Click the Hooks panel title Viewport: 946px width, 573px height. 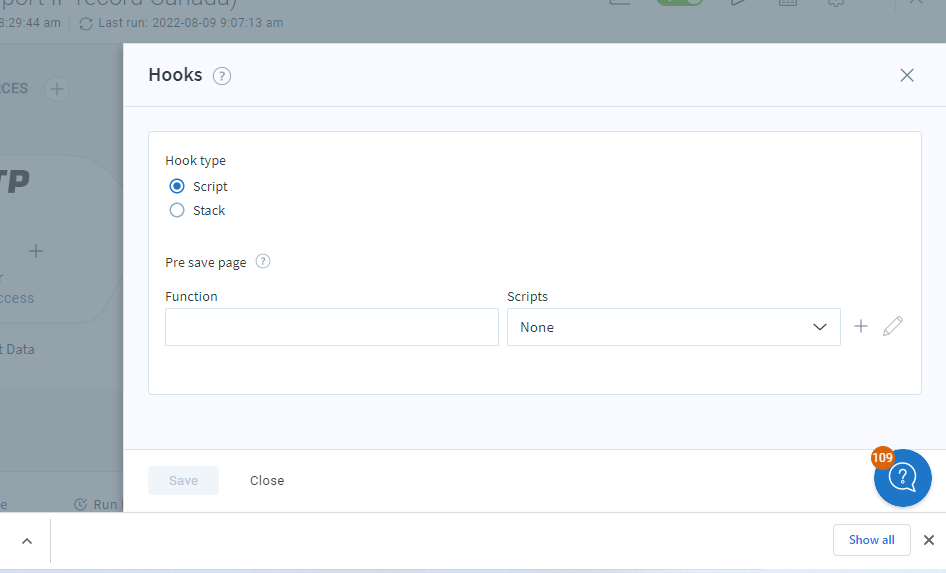tap(176, 75)
